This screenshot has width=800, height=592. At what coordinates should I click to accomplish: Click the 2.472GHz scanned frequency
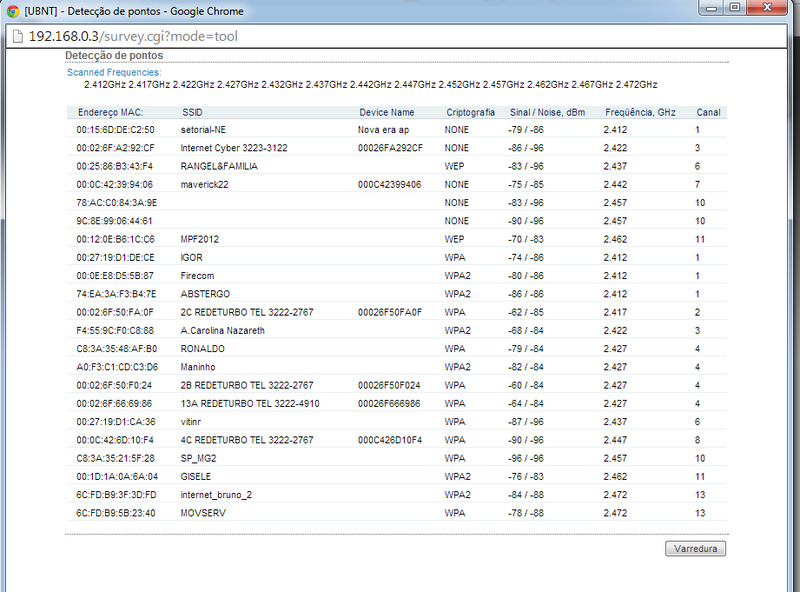pos(636,85)
